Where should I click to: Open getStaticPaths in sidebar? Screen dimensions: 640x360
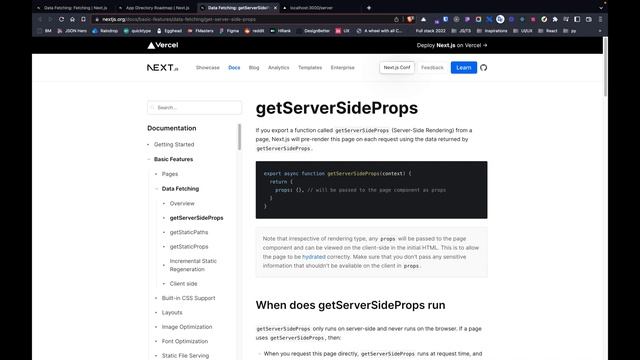[189, 232]
